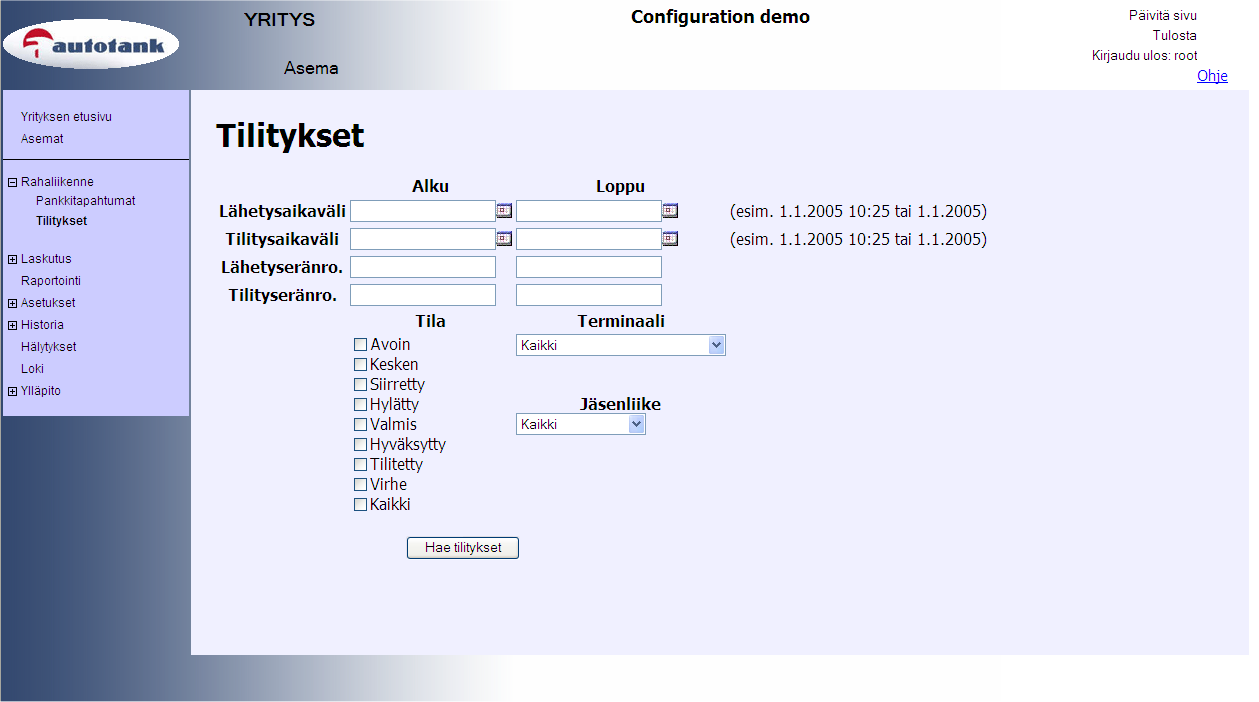Check the Hylätty status box
The height and width of the screenshot is (702, 1259).
361,404
